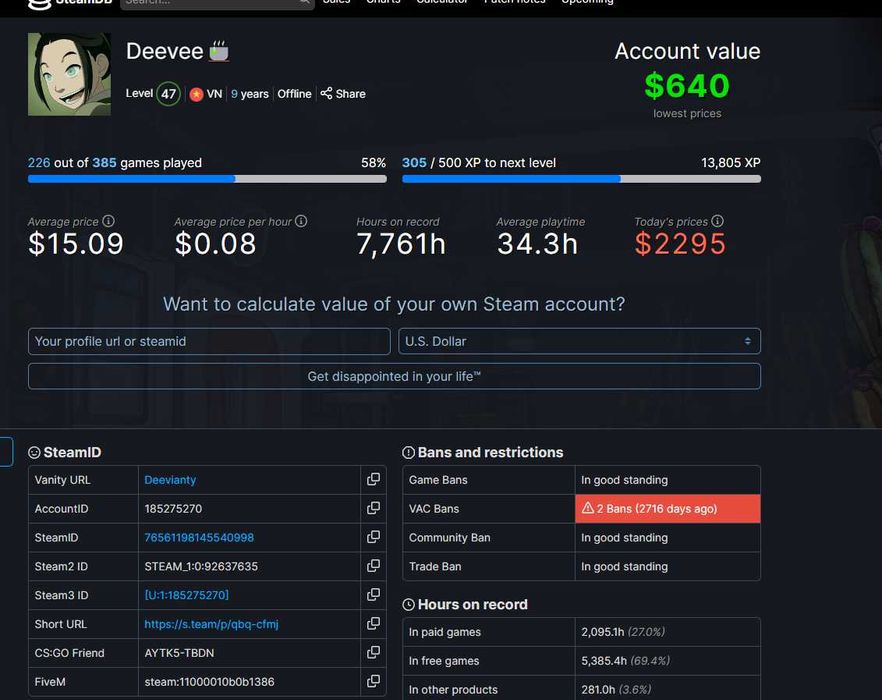Click the games played progress bar

pos(207,179)
